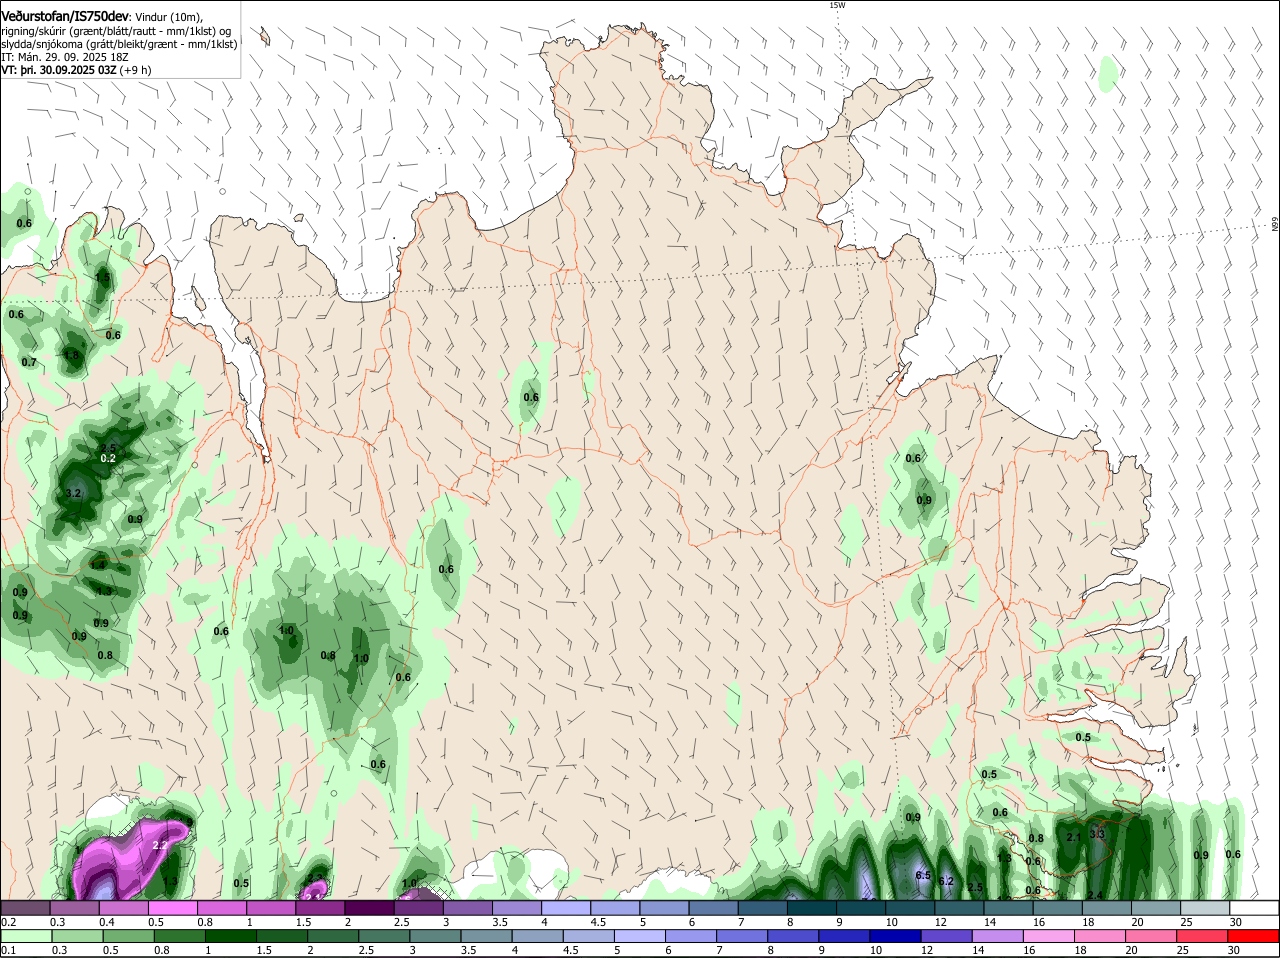
Task: Select the darkest purple 2–2.5 snow legend swatch
Action: click(x=370, y=907)
